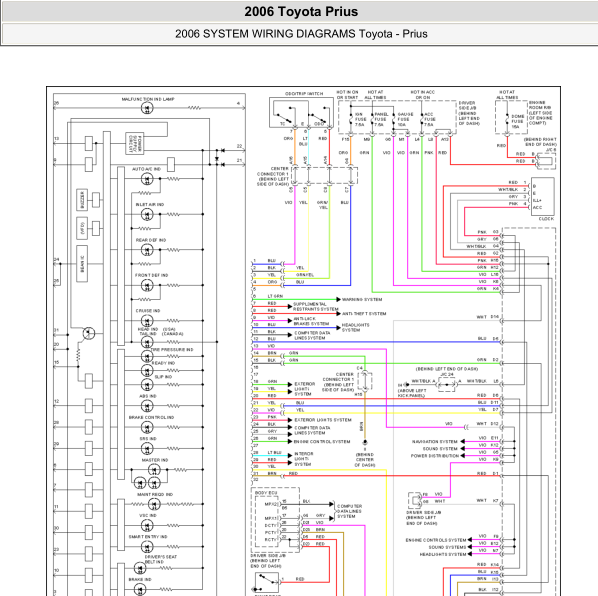Click the Smart Entry Ind lamp symbol

point(147,547)
